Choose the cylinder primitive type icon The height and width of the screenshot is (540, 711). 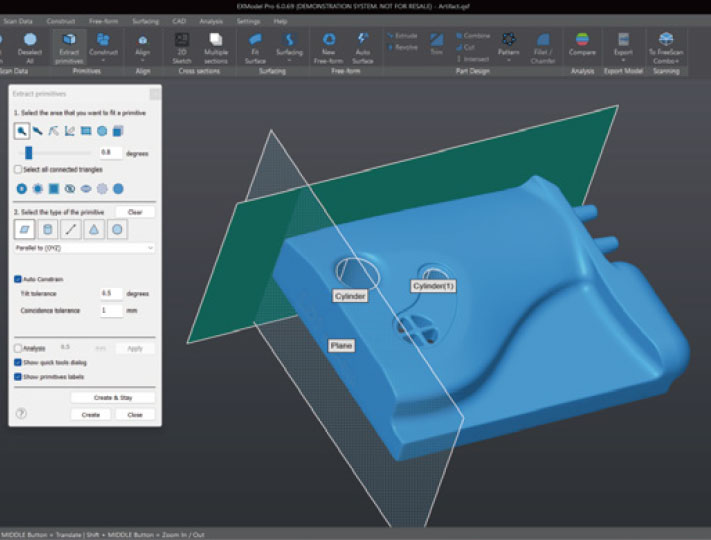[x=46, y=230]
